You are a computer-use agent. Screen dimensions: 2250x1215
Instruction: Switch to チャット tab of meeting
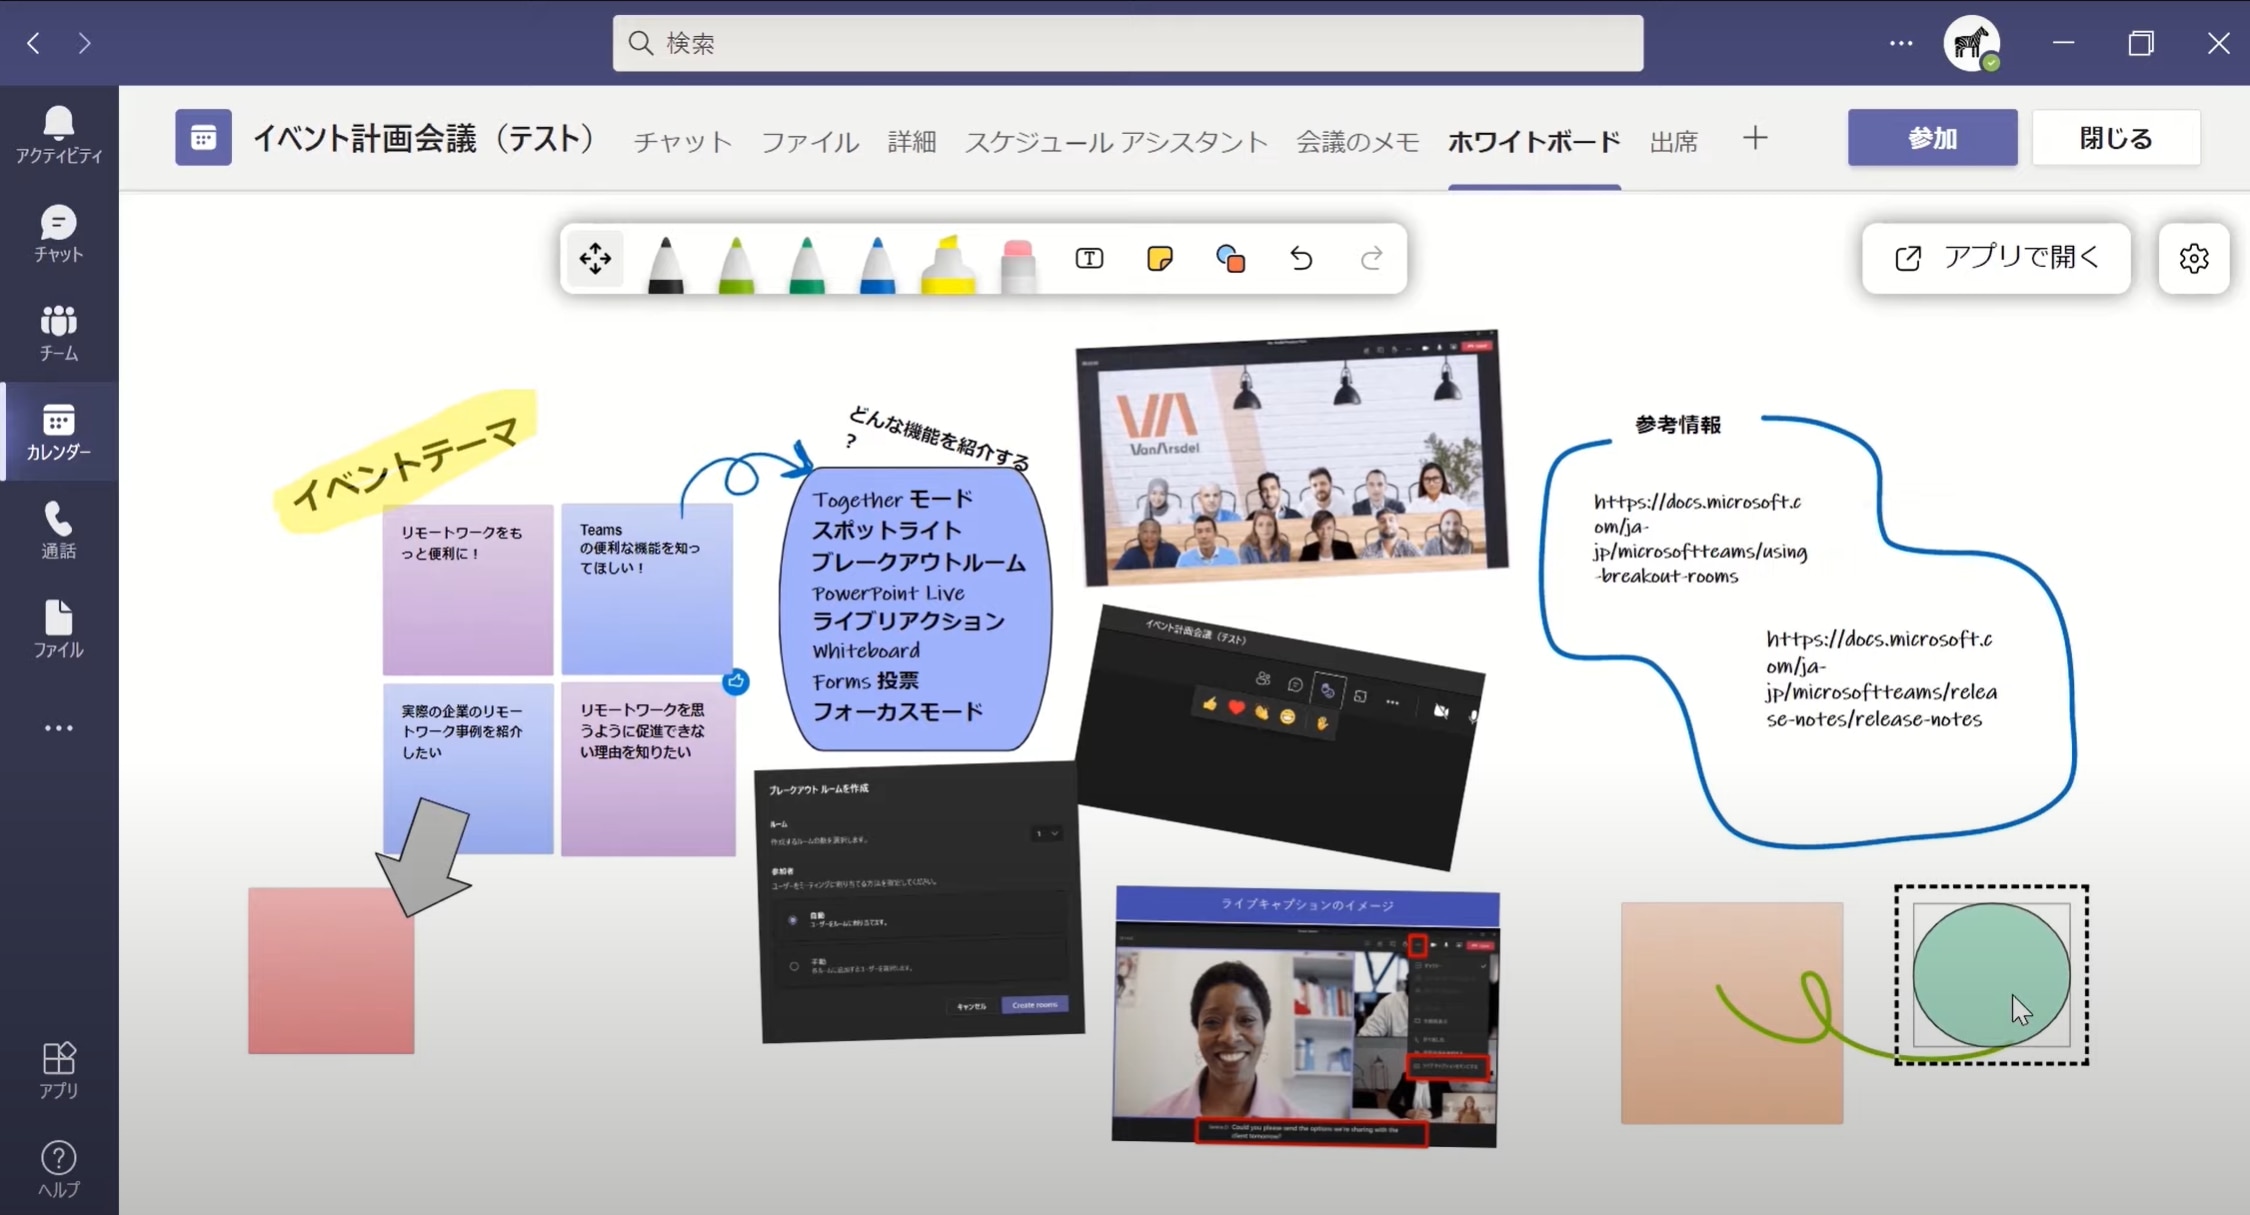pyautogui.click(x=682, y=141)
